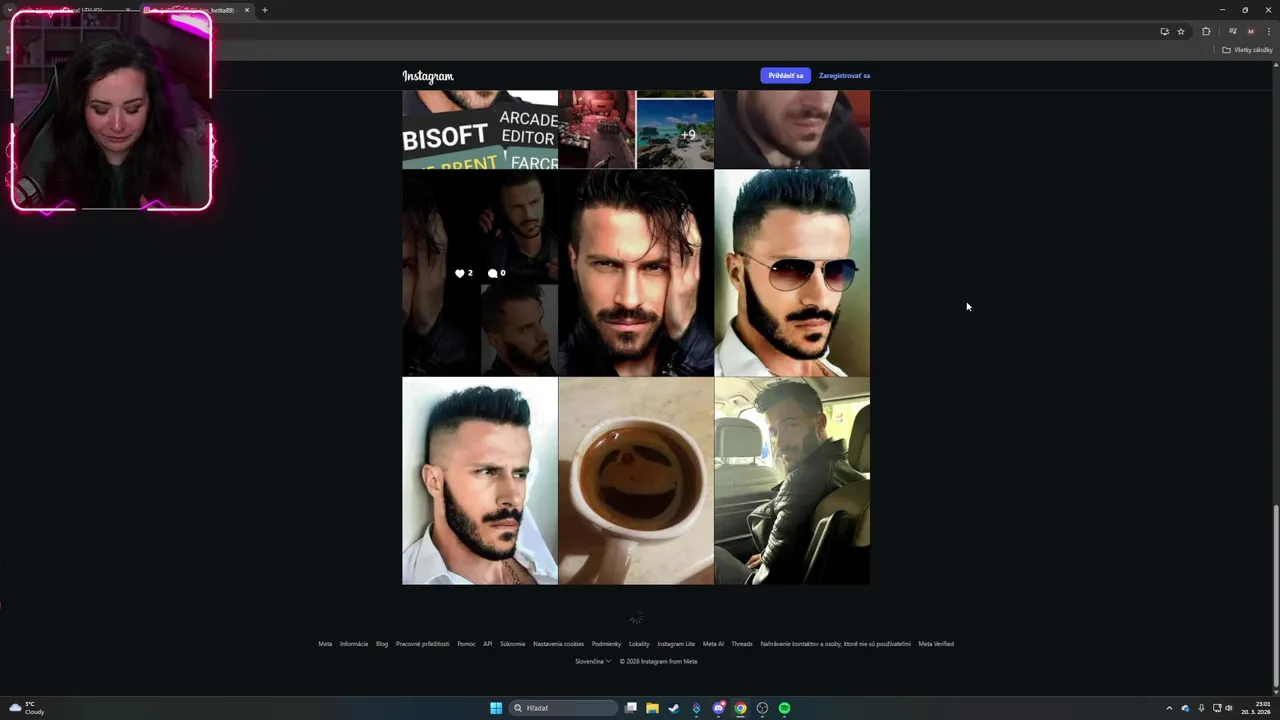
Task: Expand the Slovenčina language dropdown
Action: (x=593, y=661)
